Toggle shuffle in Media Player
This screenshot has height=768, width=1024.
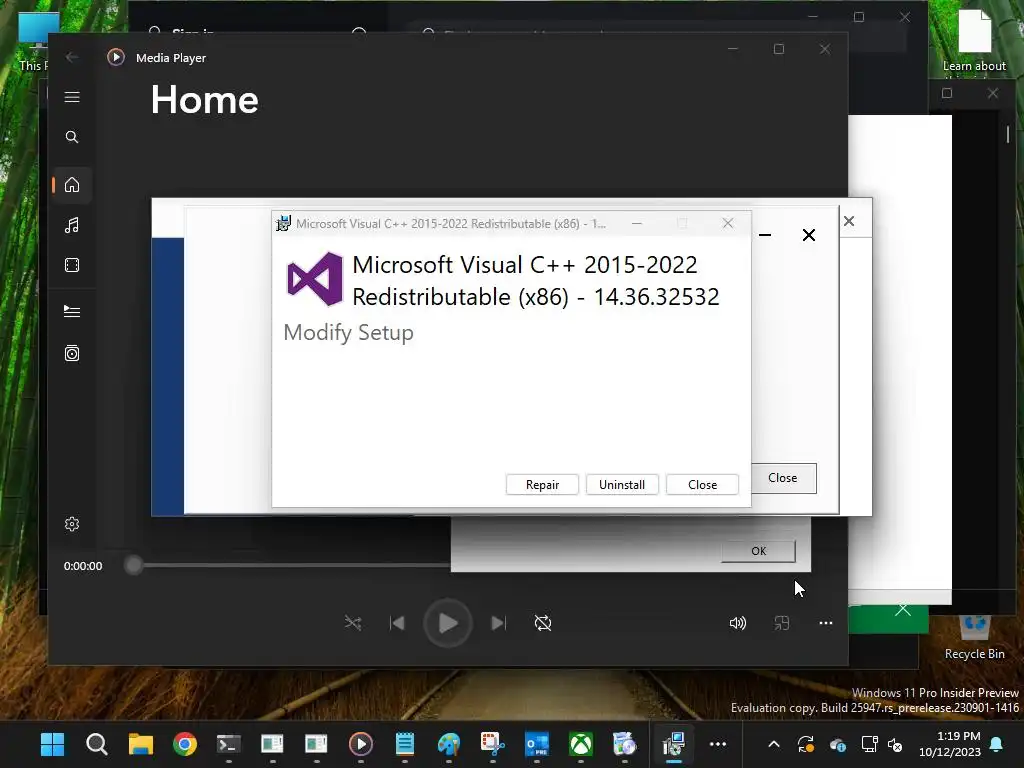pyautogui.click(x=353, y=623)
